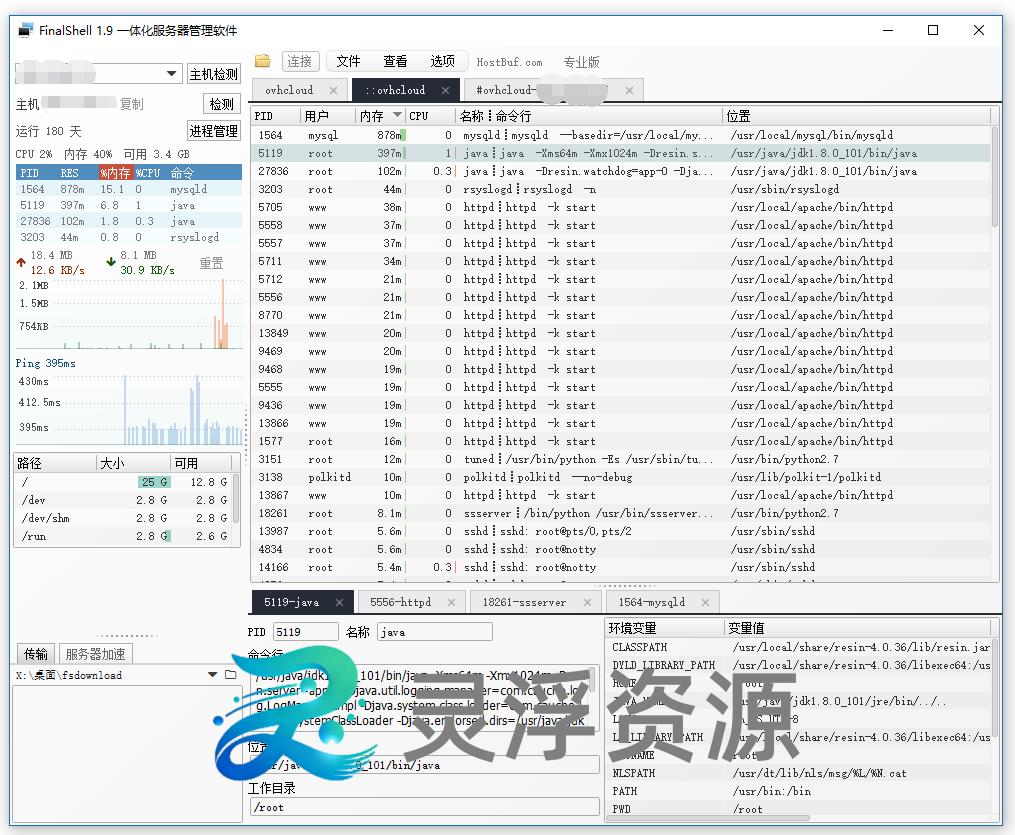
Task: Select process row PID 1564 mysqld
Action: (620, 135)
